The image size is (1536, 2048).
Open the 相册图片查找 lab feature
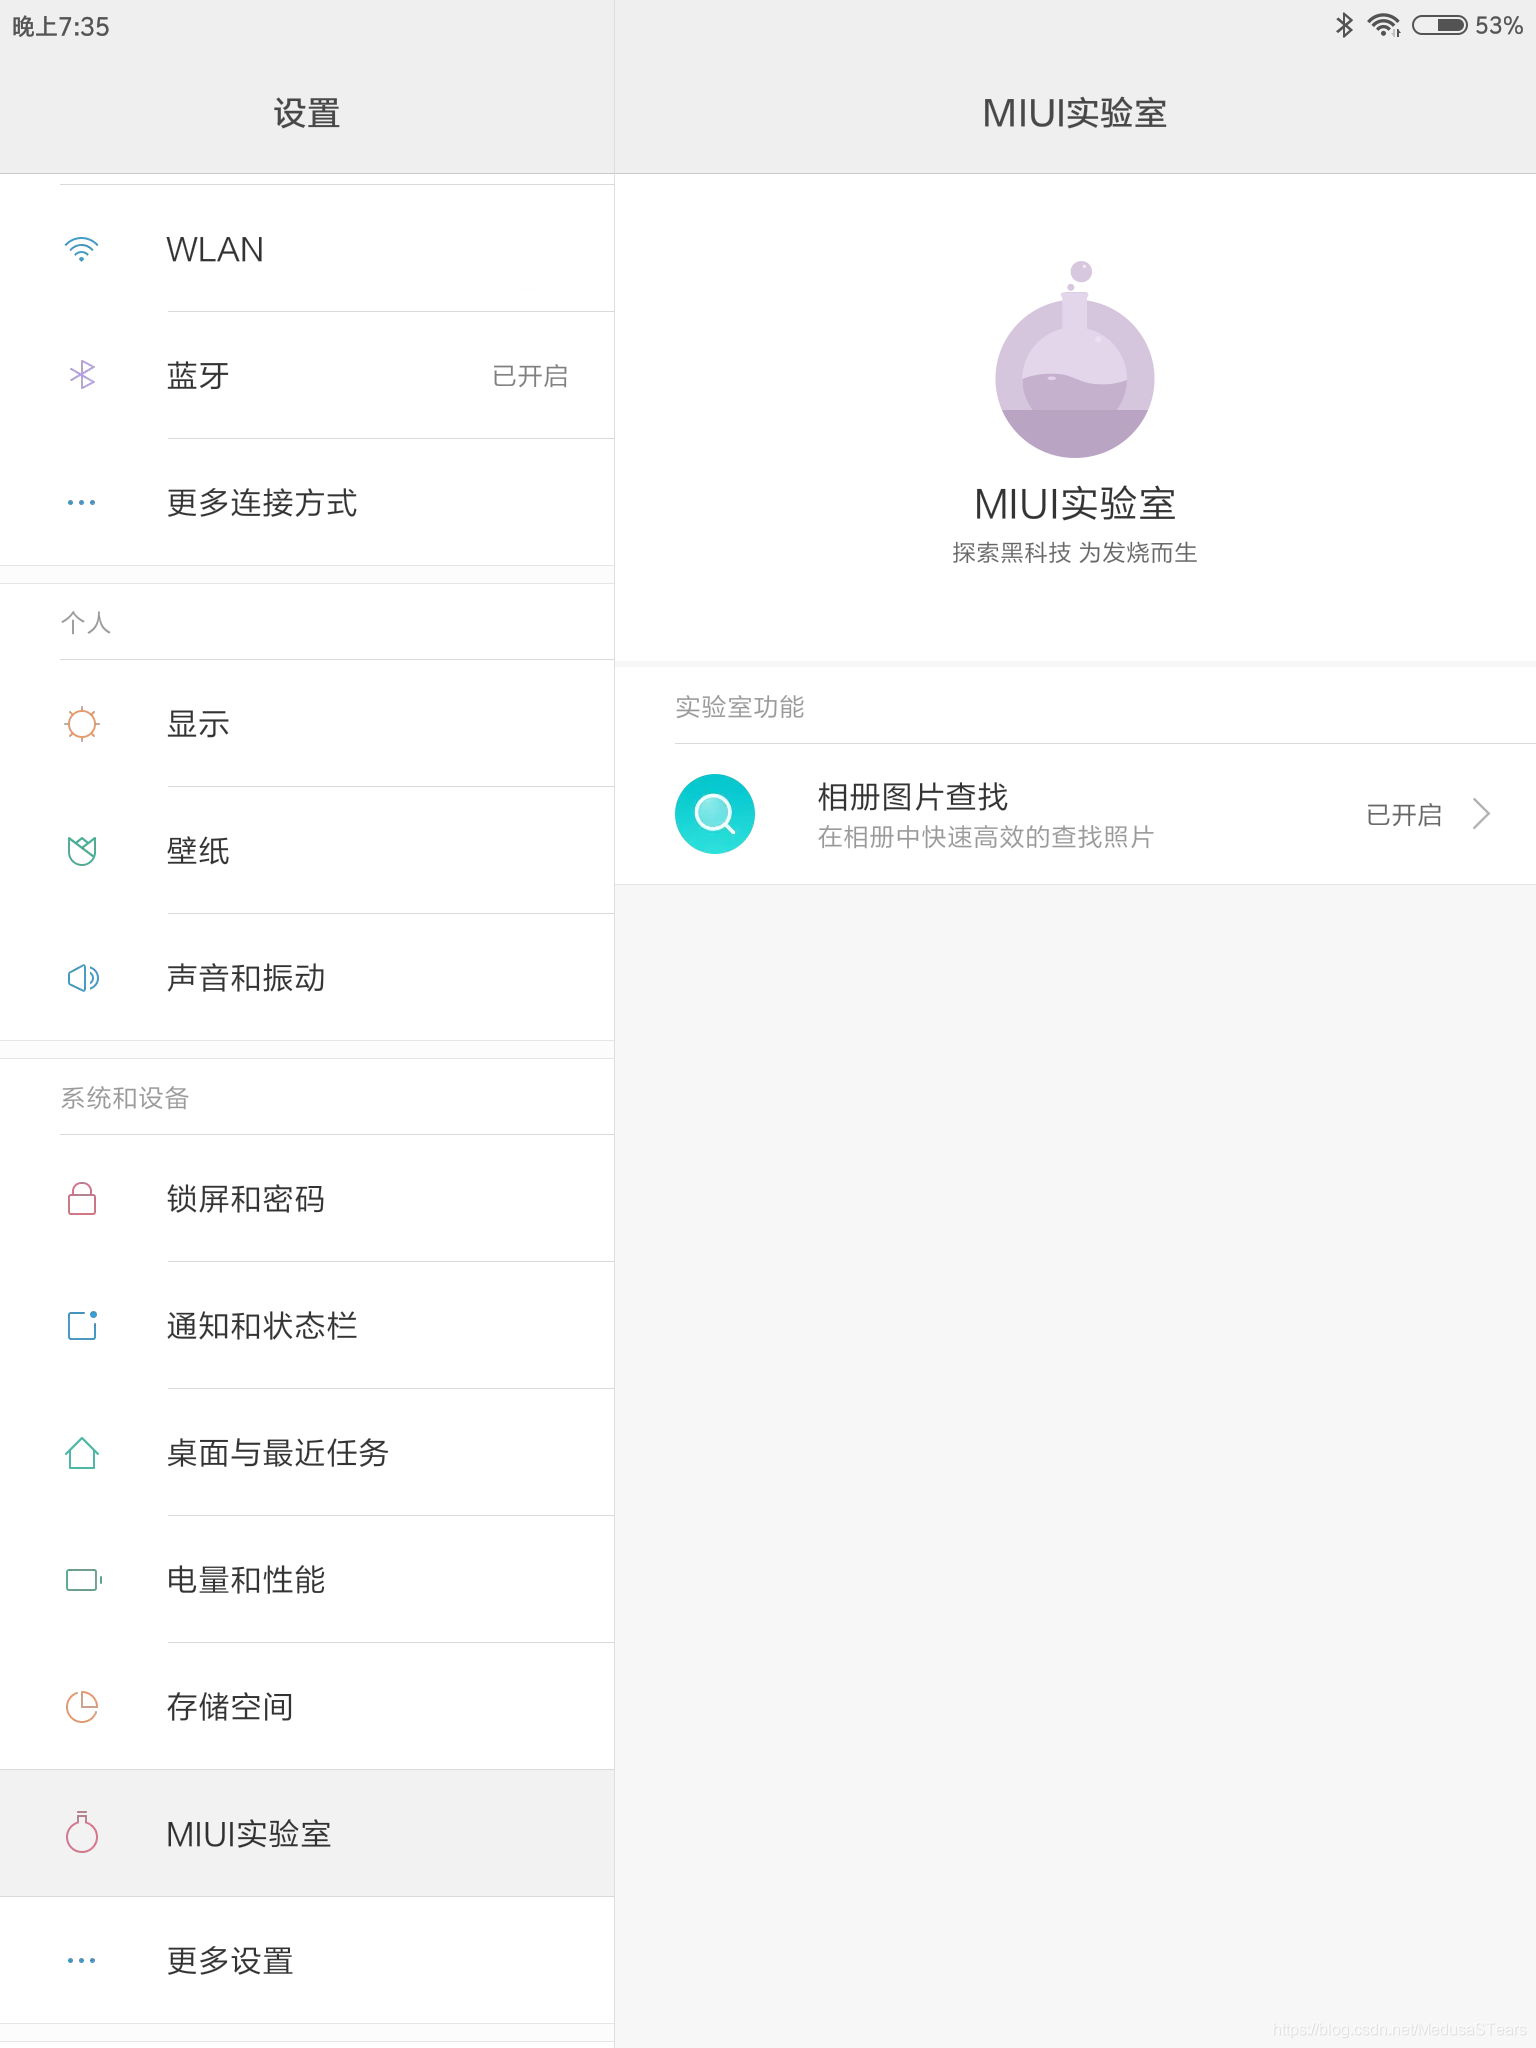coord(1075,814)
